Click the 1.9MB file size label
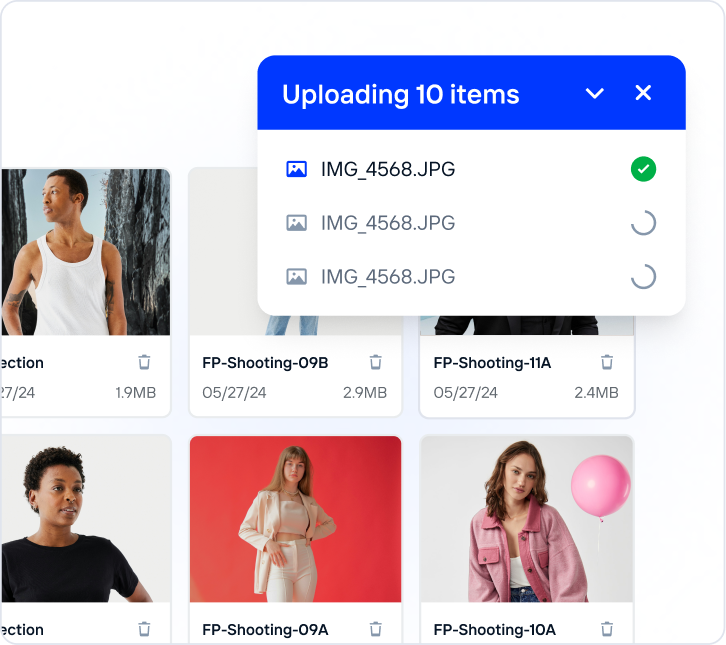 pos(135,393)
